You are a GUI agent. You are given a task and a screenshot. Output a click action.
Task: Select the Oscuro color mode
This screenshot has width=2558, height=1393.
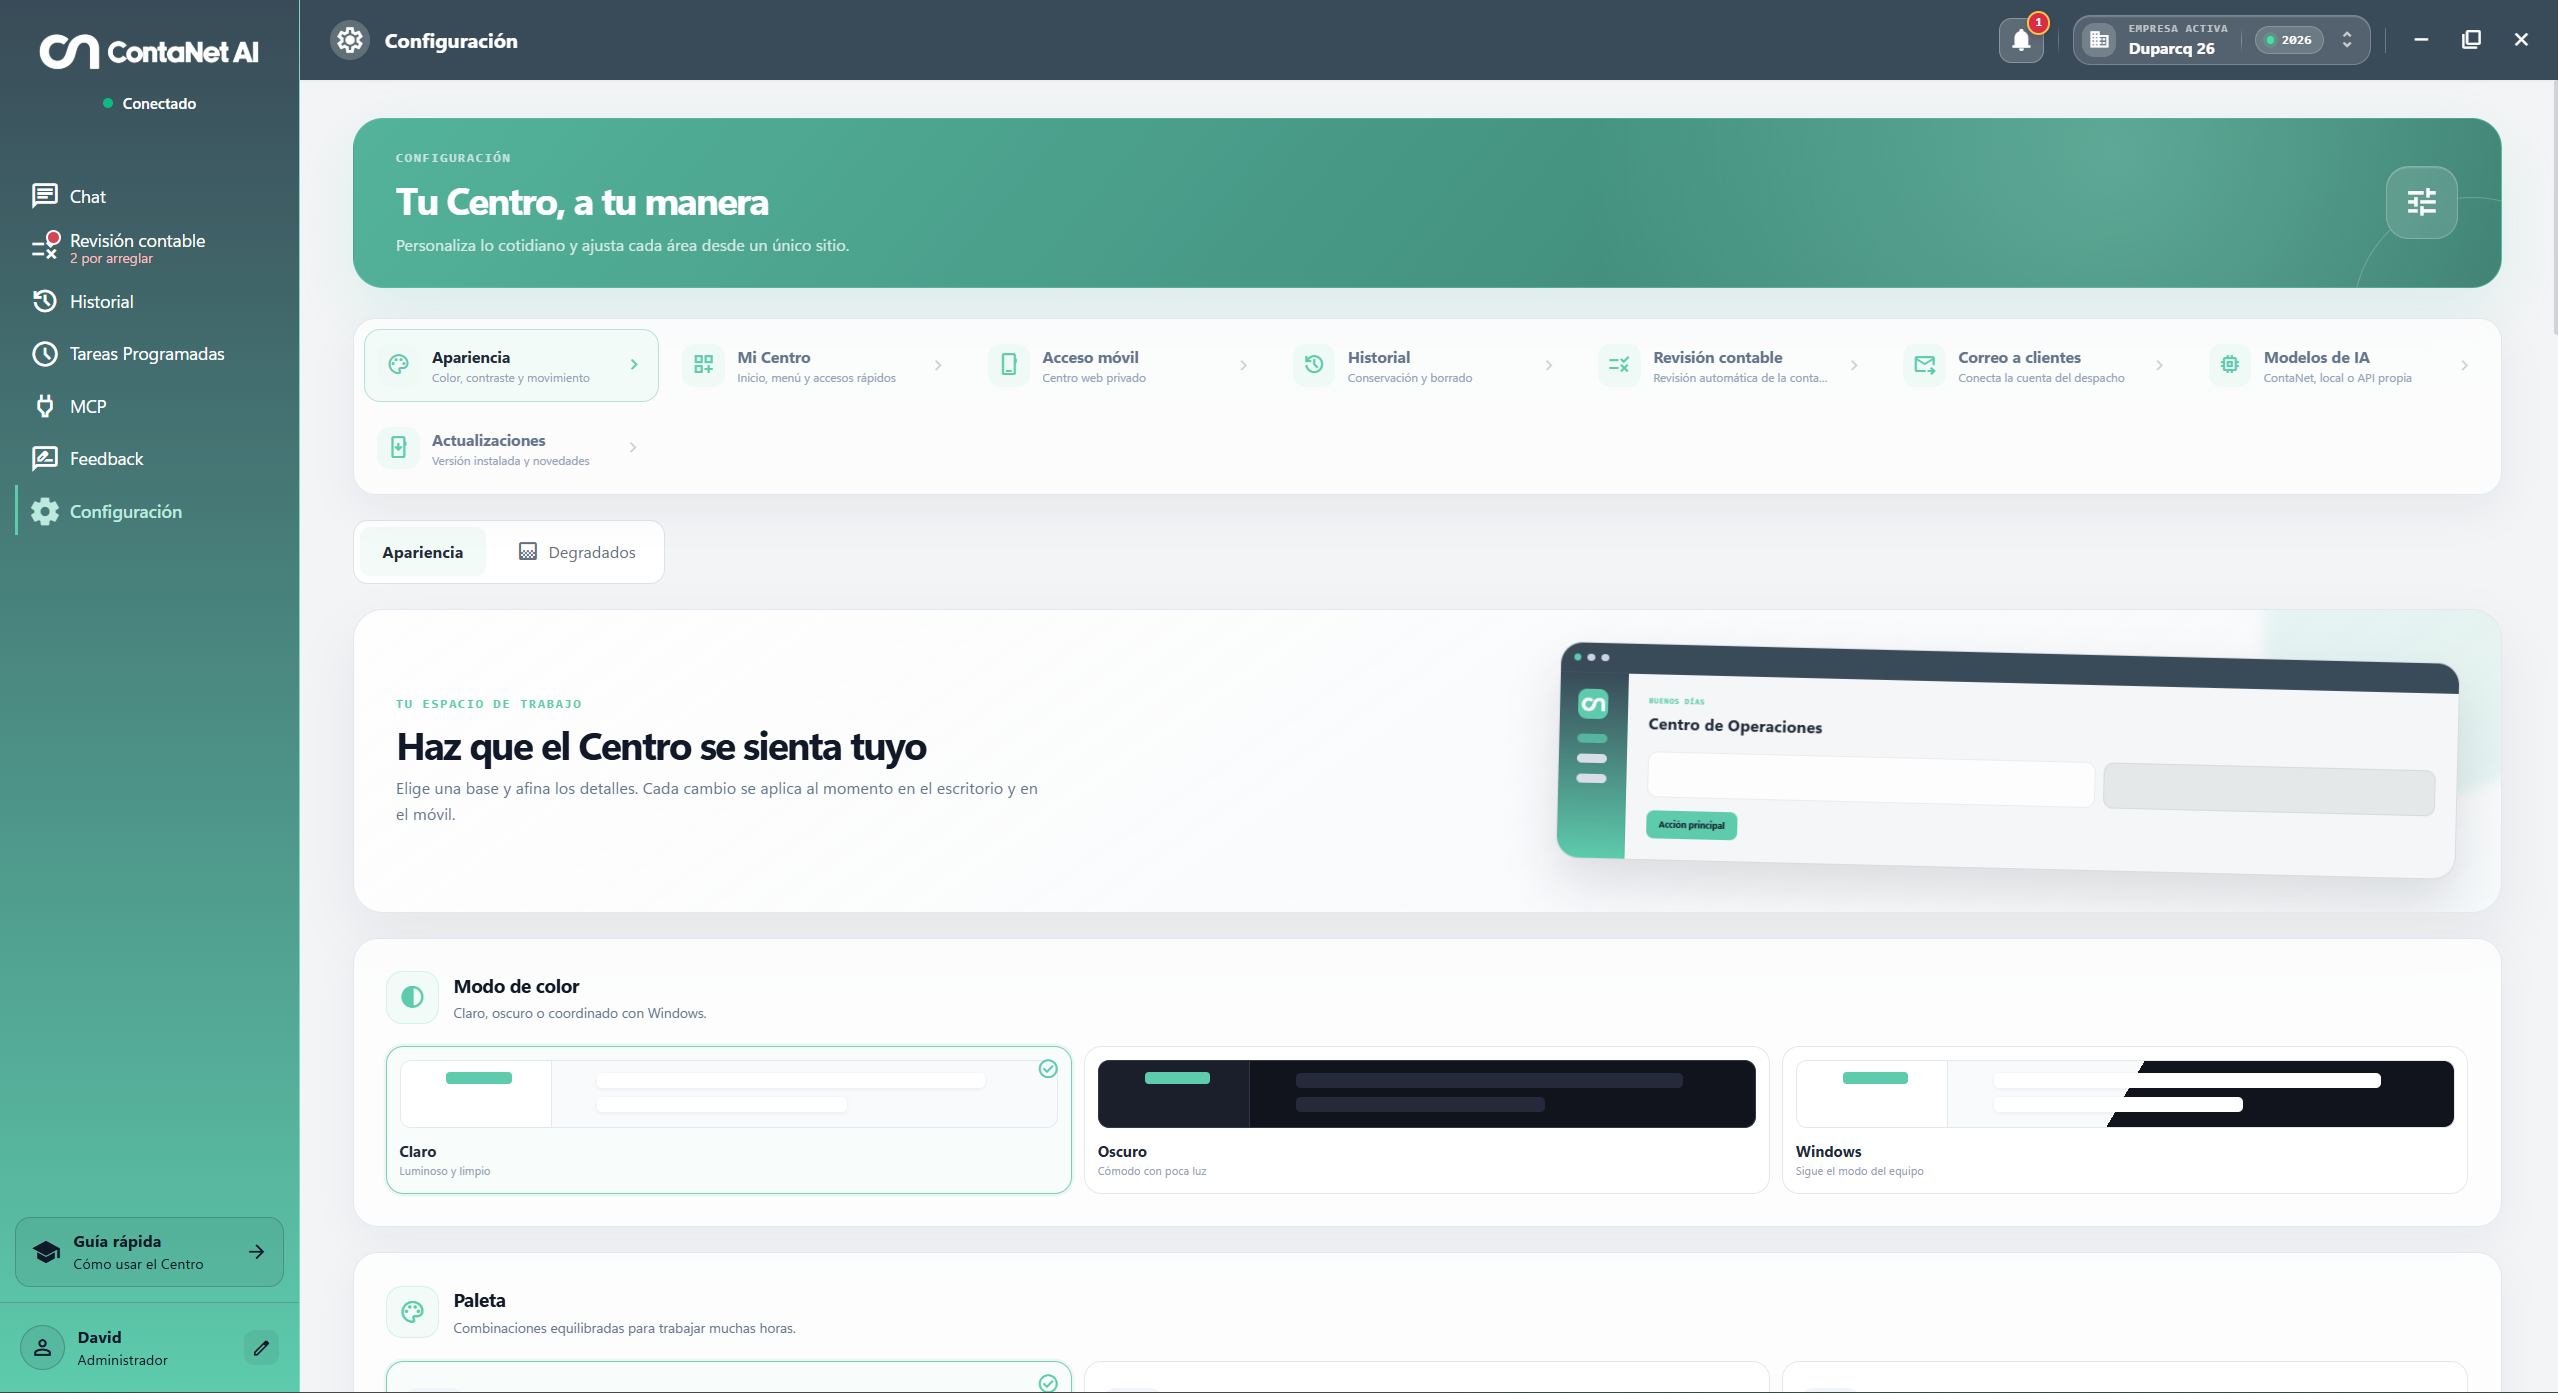[1426, 1119]
